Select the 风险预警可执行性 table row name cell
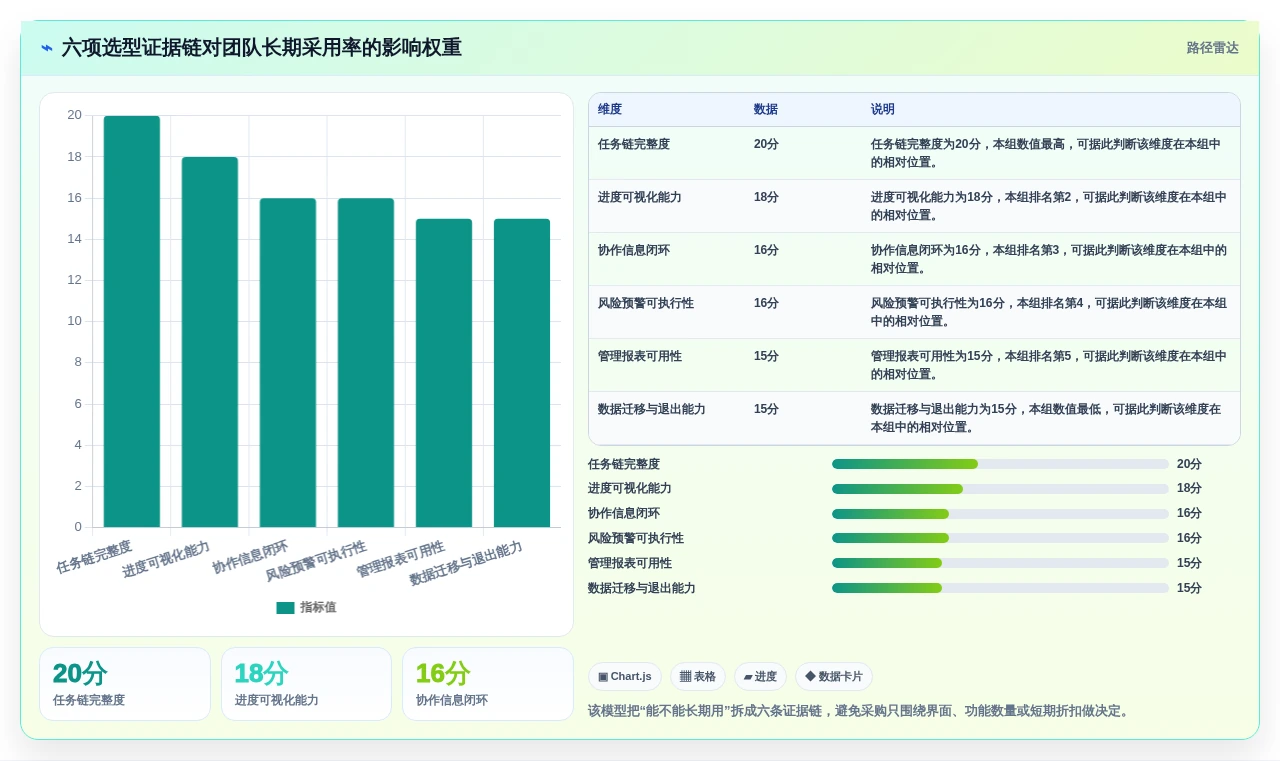Viewport: 1280px width, 761px height. (x=646, y=303)
